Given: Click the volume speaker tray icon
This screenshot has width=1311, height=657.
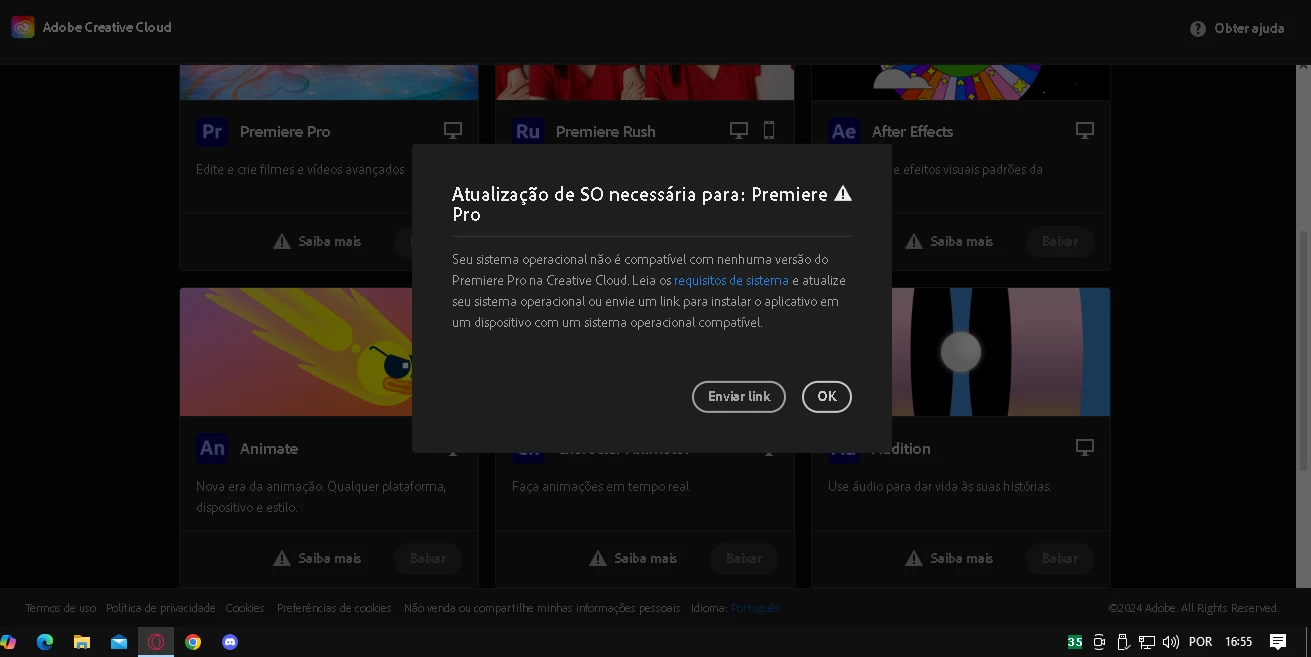Looking at the screenshot, I should [x=1171, y=642].
